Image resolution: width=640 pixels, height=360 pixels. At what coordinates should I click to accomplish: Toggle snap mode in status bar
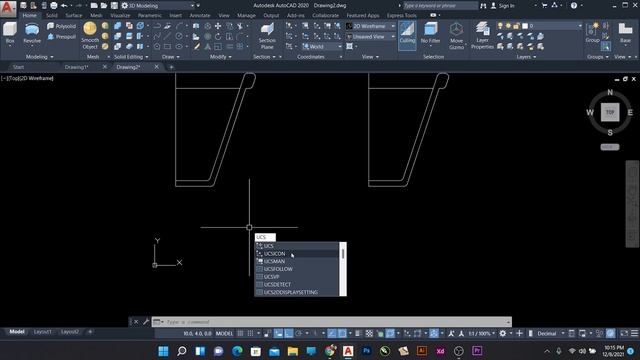251,333
